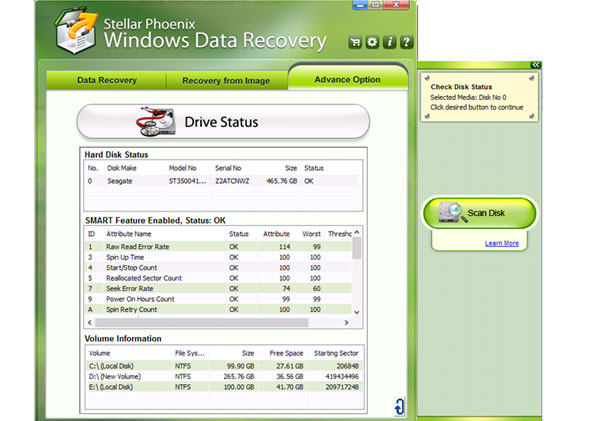Click the Free Space column header
The height and width of the screenshot is (421, 590).
pos(286,353)
